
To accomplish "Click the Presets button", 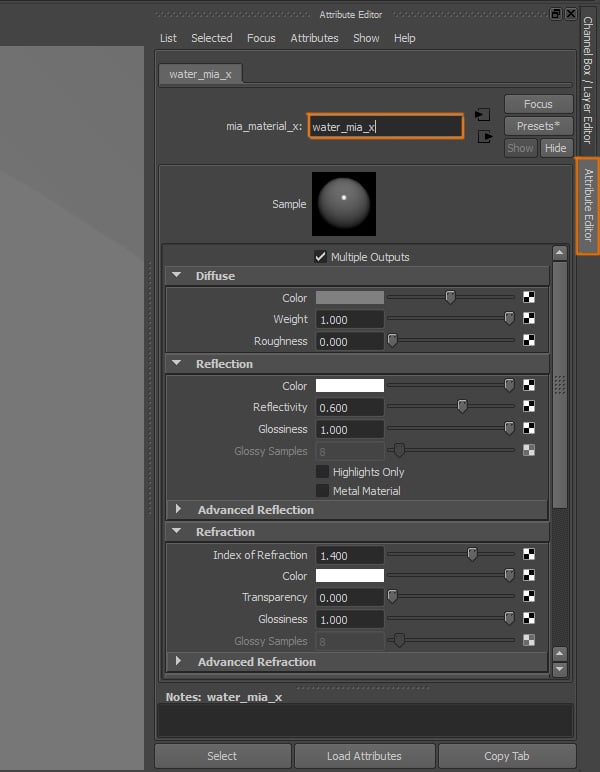I will tap(538, 126).
